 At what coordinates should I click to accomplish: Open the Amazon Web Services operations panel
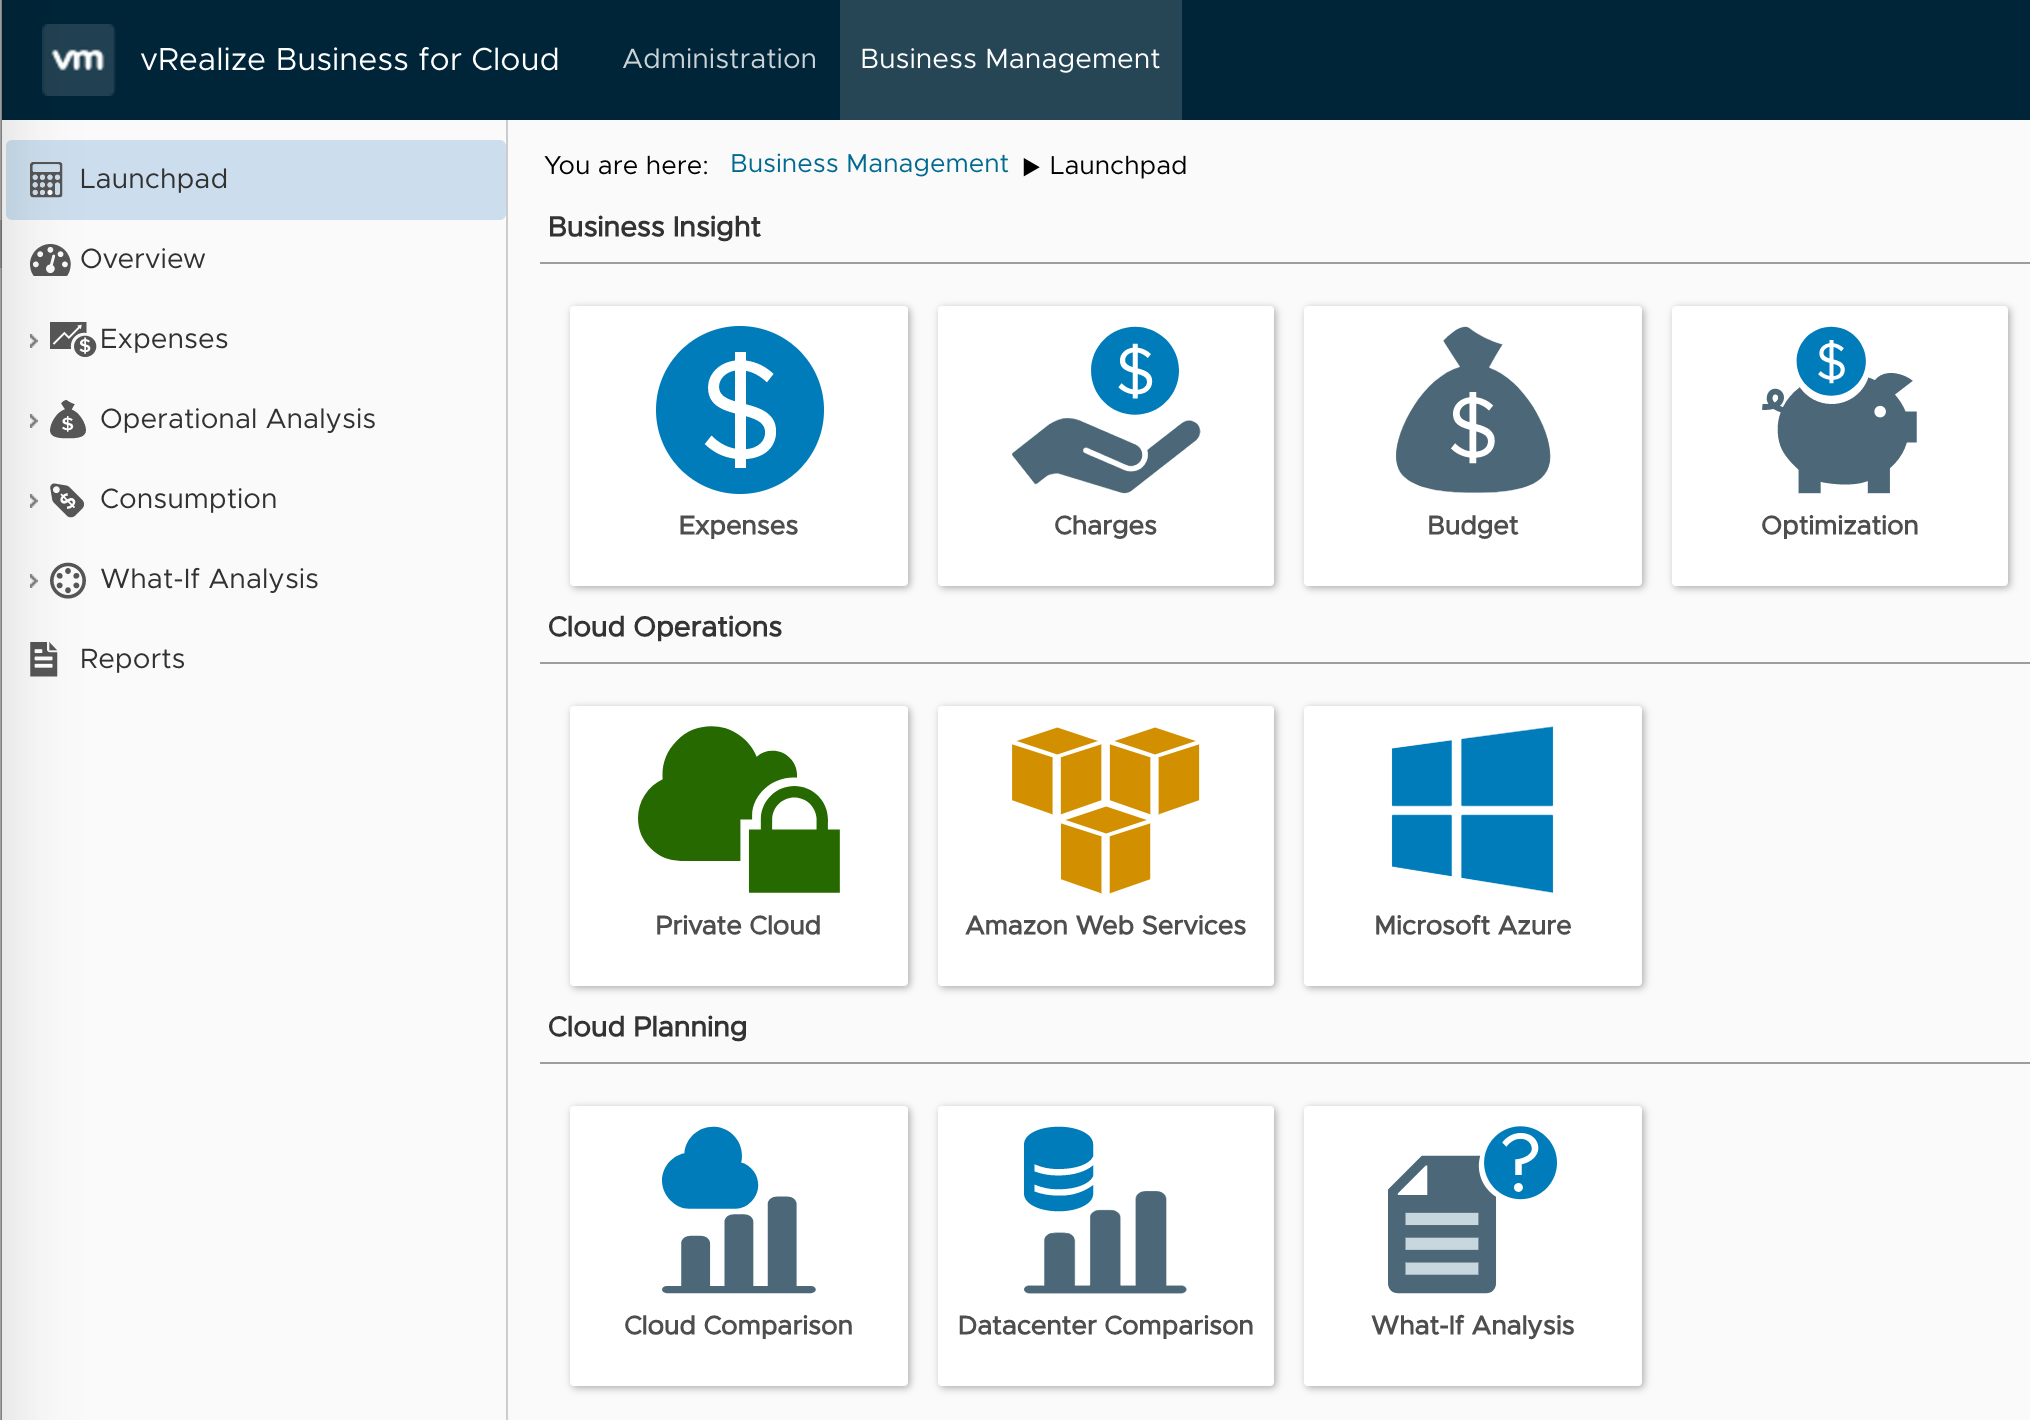(x=1104, y=842)
